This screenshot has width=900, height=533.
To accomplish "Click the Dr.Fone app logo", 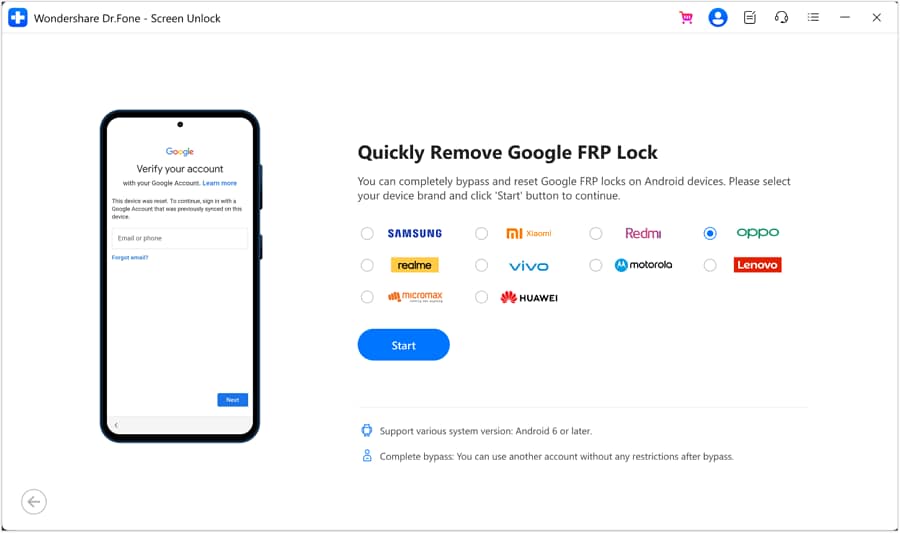I will pyautogui.click(x=18, y=18).
